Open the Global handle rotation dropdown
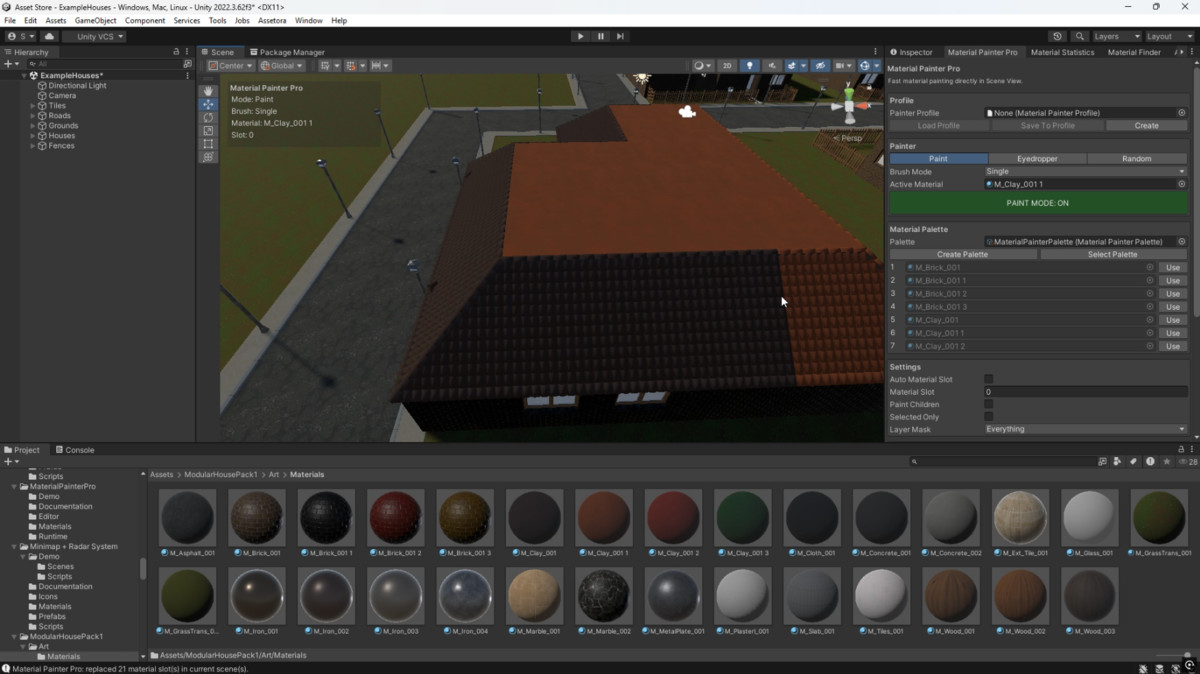 pos(282,66)
